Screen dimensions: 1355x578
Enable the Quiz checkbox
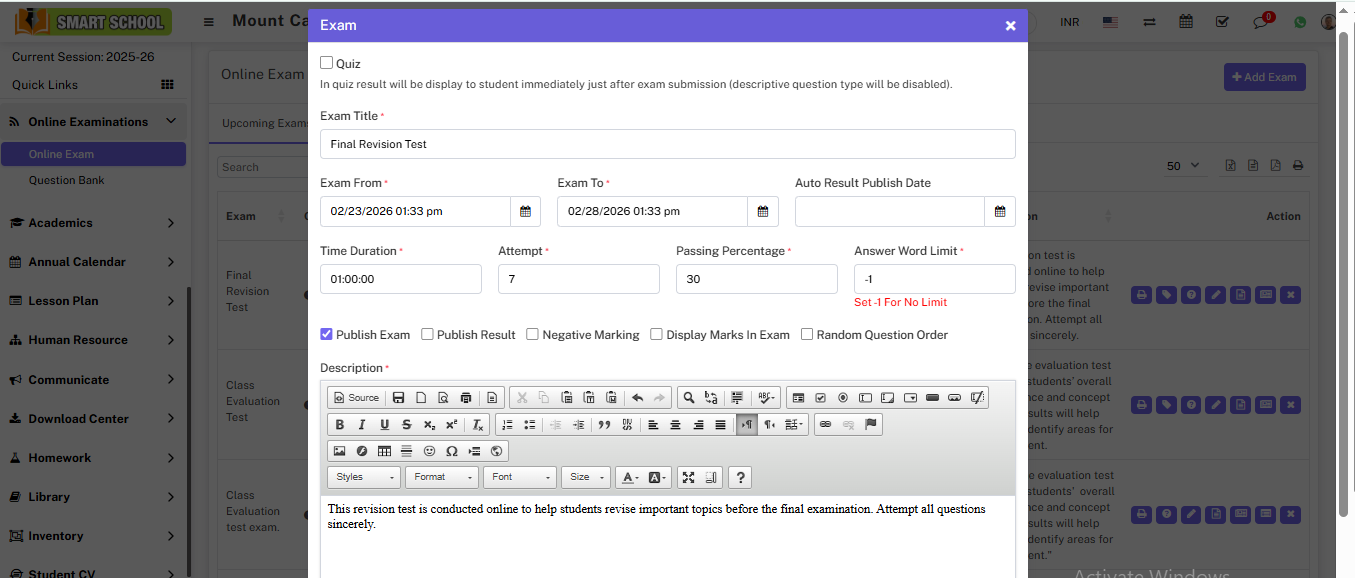pos(327,63)
